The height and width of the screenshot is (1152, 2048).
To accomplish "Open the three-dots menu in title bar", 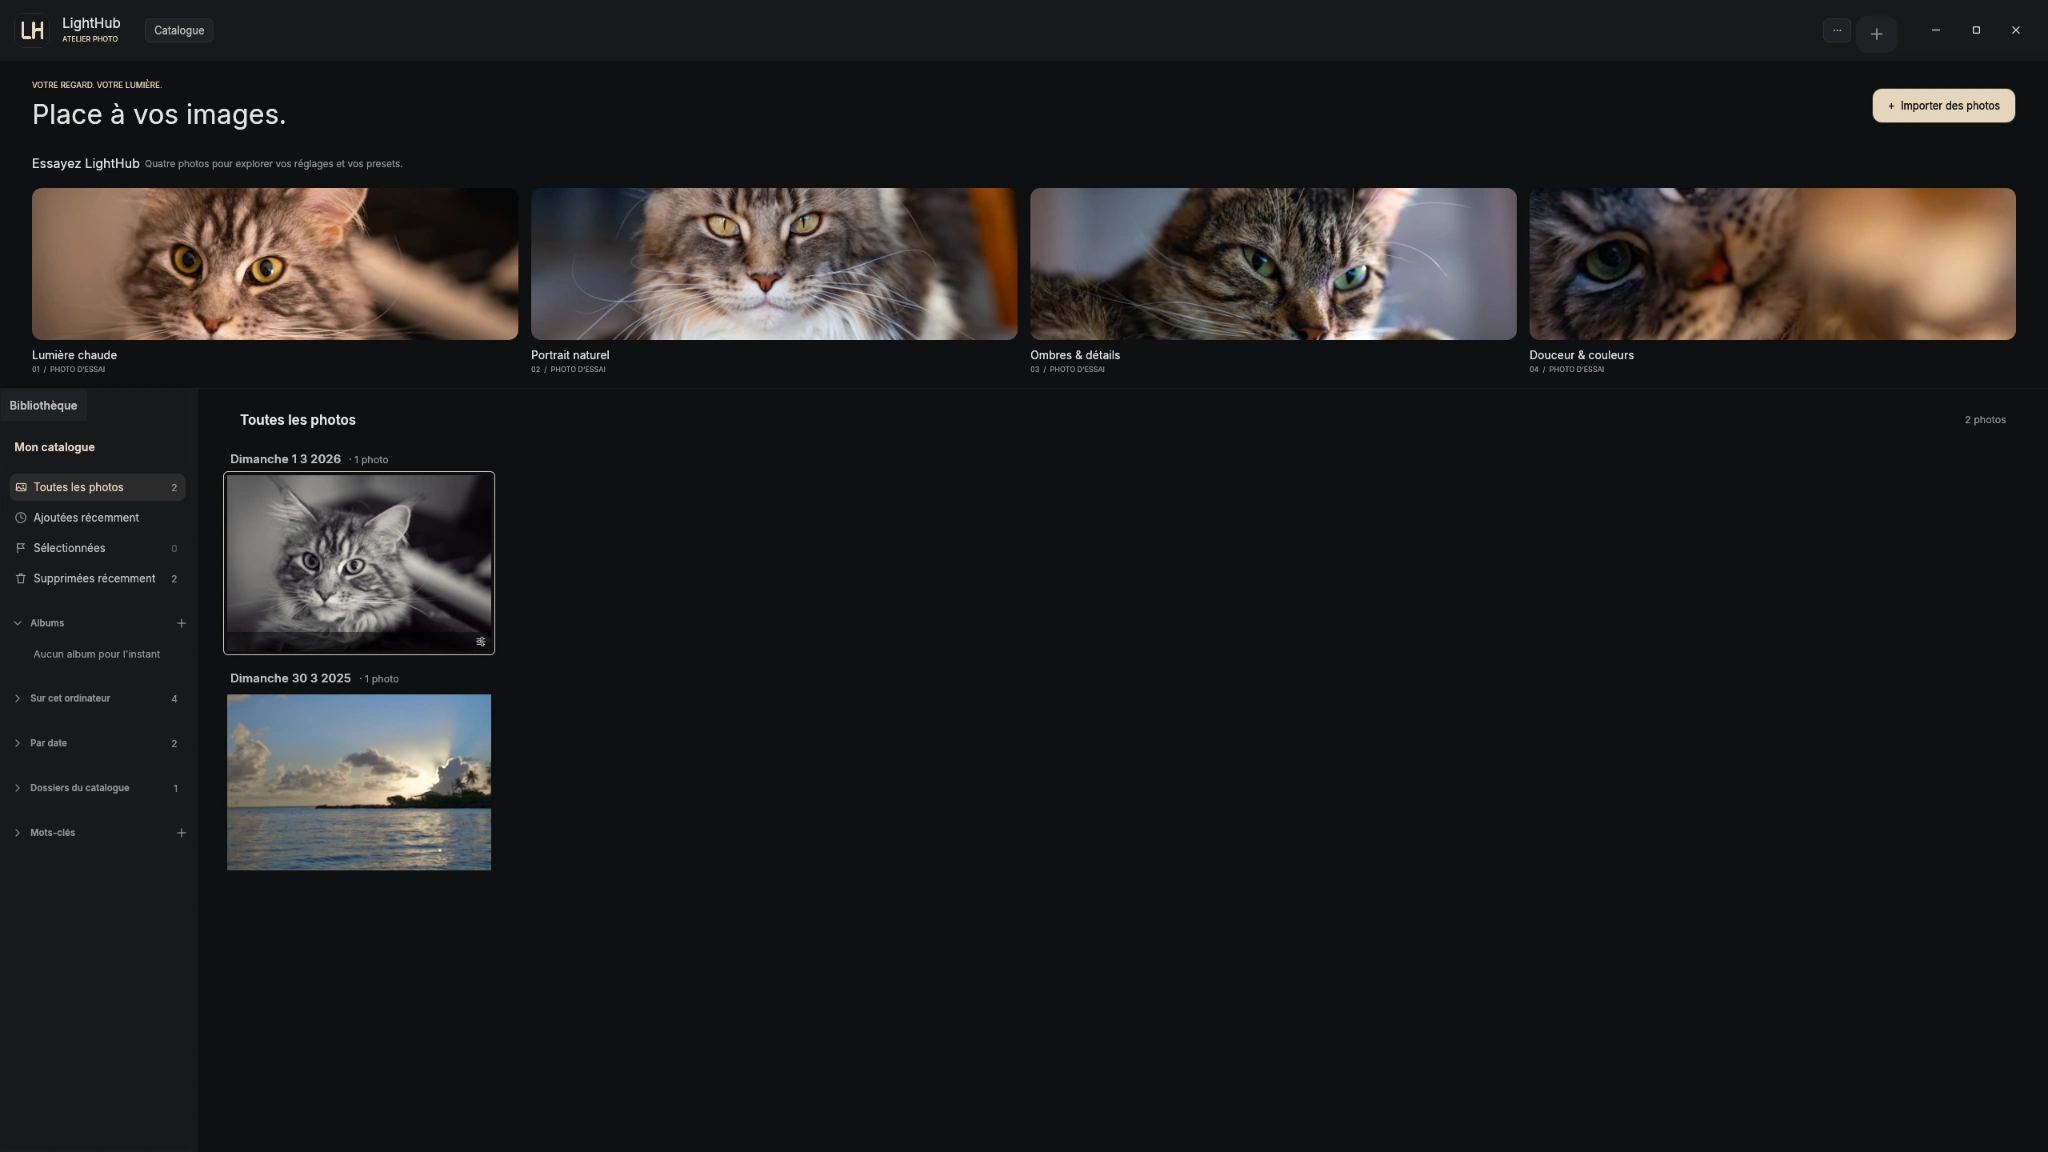I will (x=1836, y=30).
